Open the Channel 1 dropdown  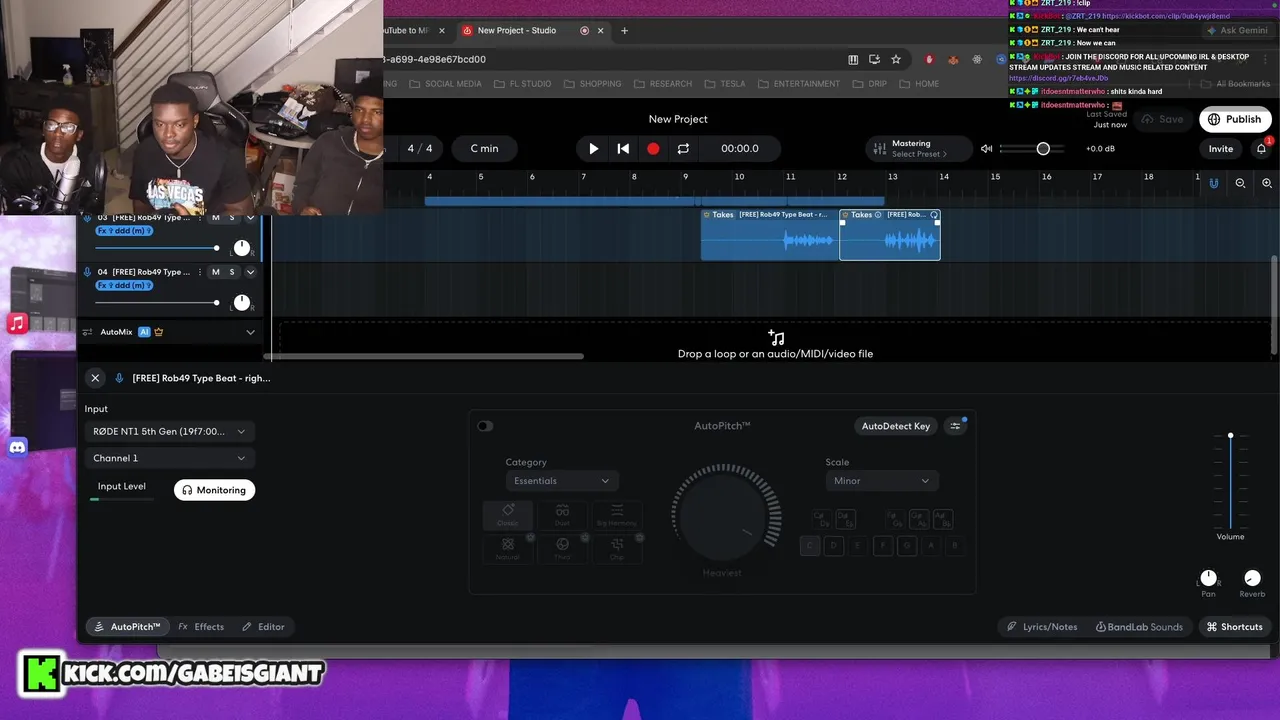point(169,458)
